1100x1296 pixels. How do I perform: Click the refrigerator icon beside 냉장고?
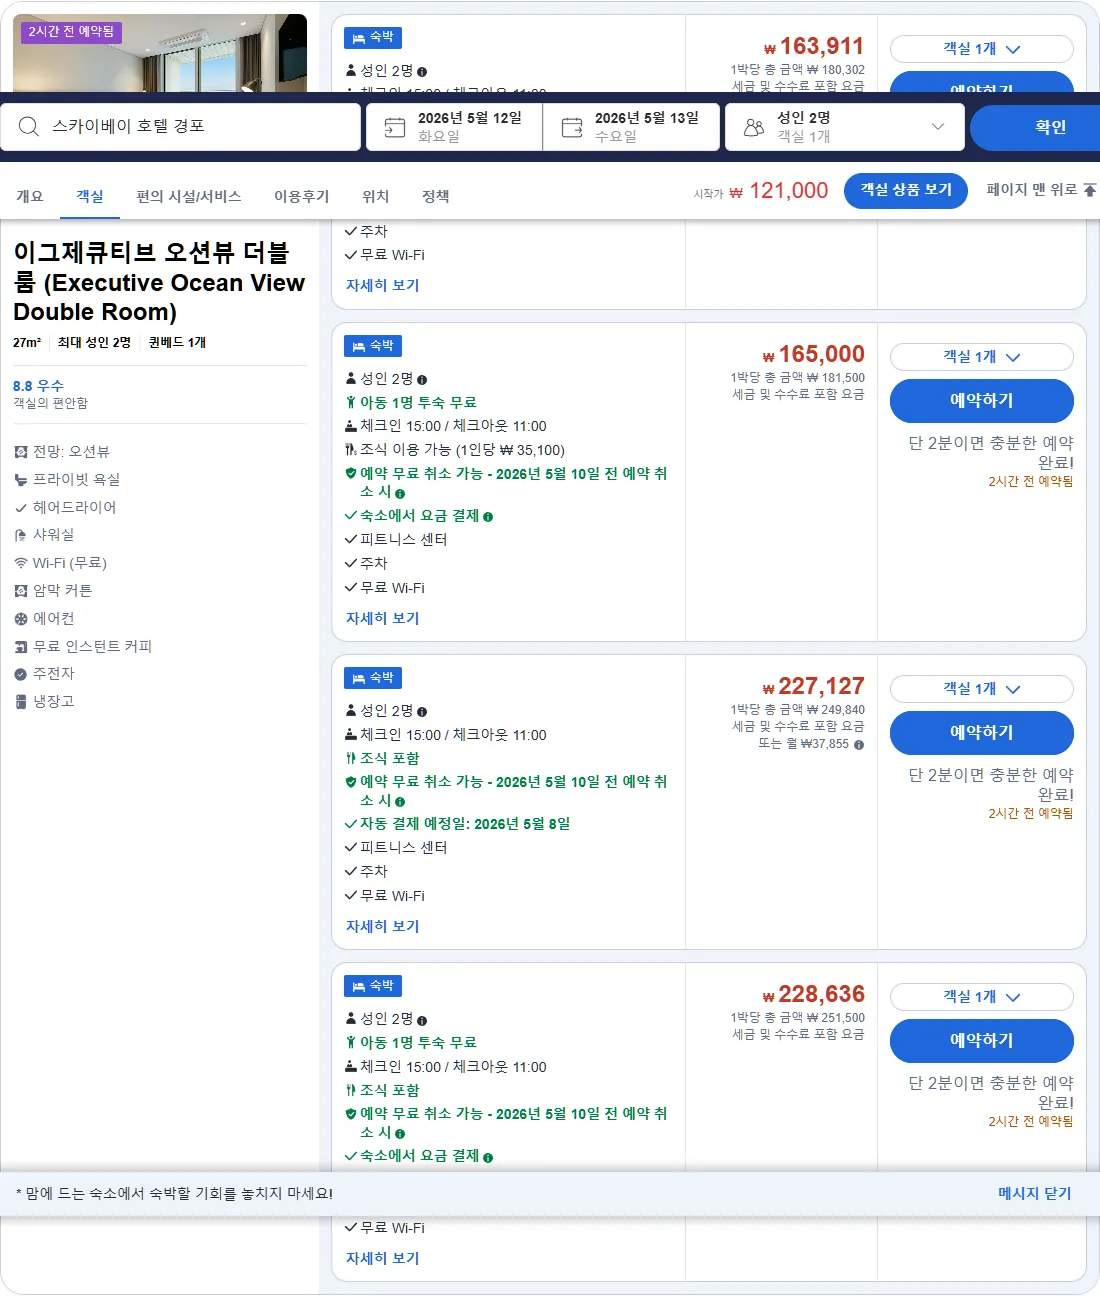(x=21, y=702)
